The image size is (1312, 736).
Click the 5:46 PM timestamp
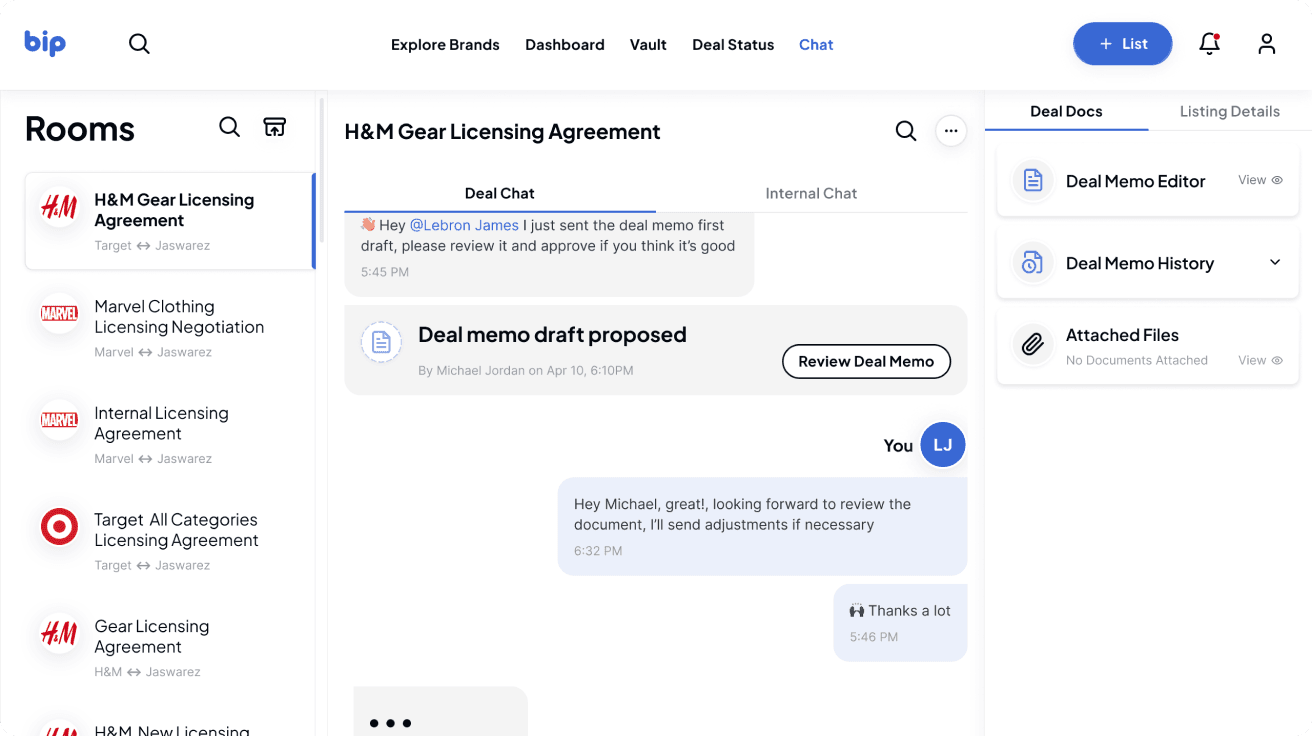point(874,636)
